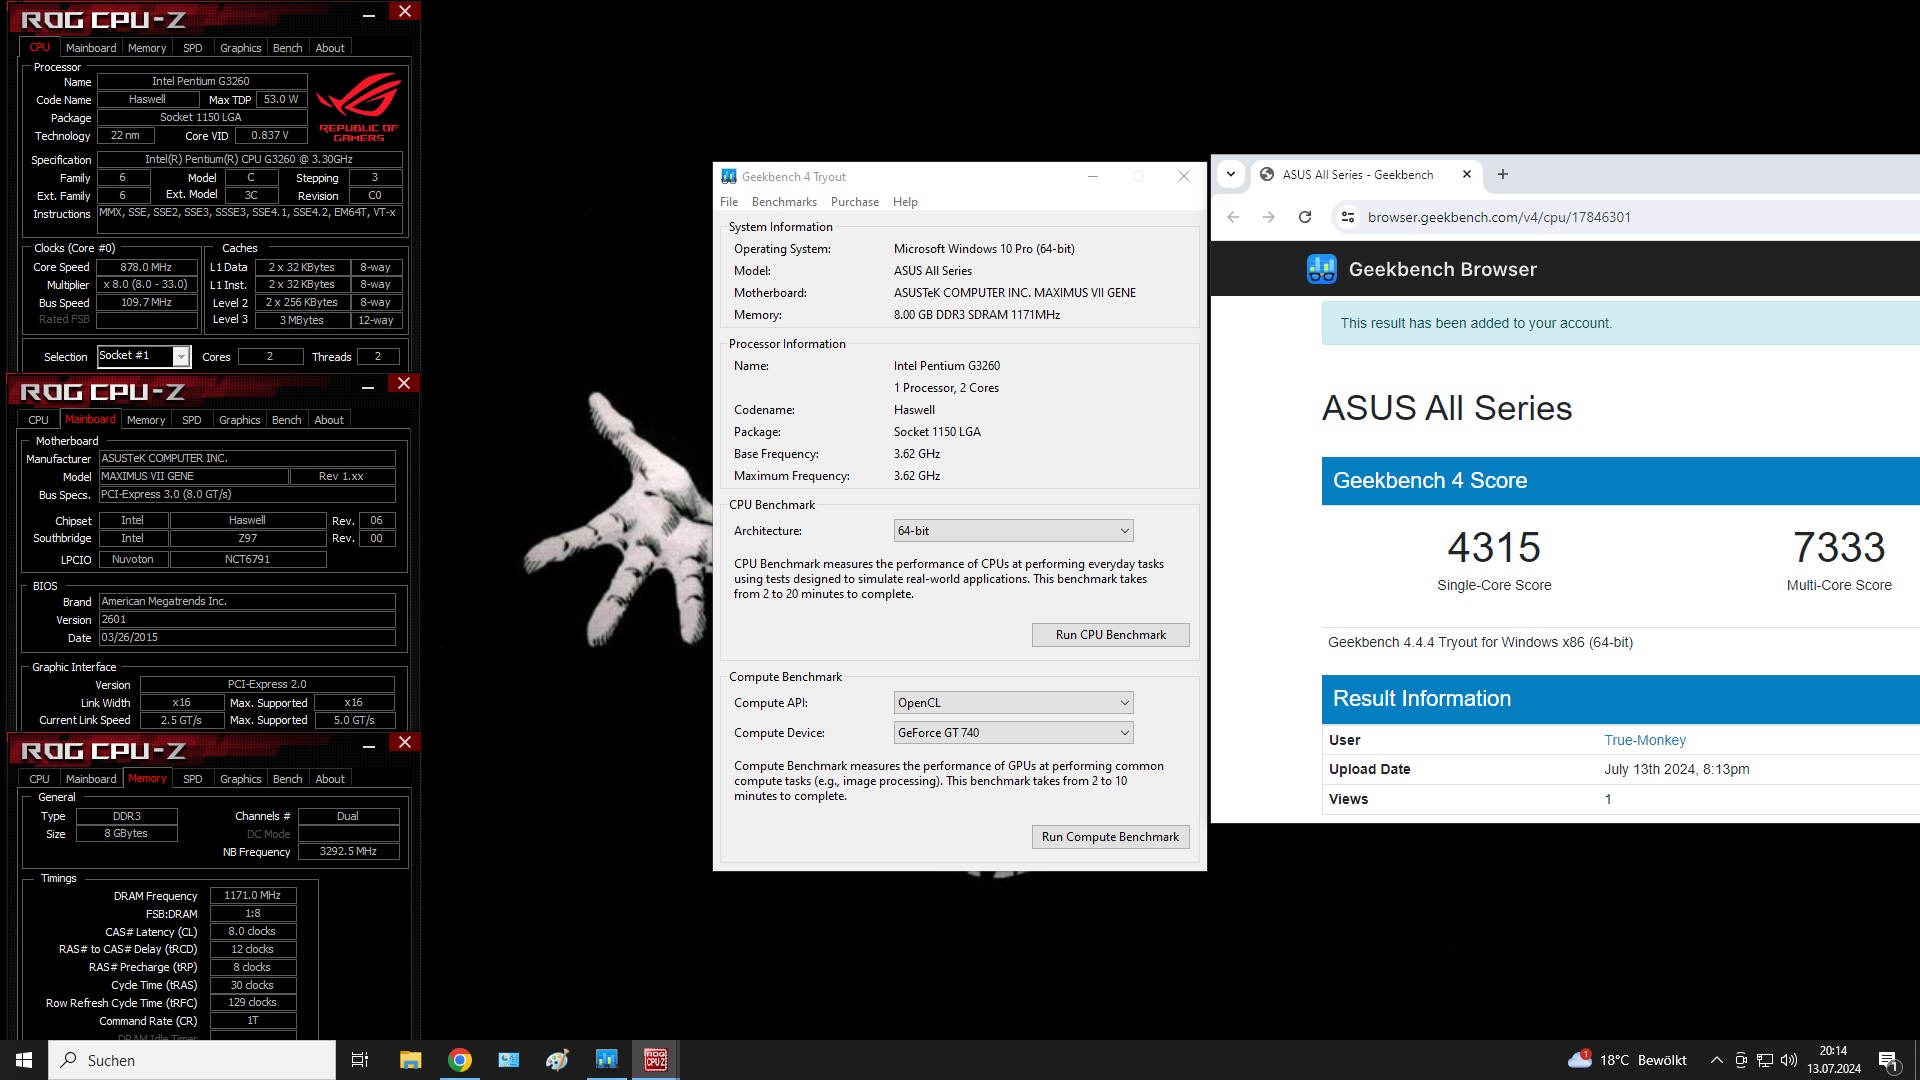Click the DRAM Frequency 1171.0 MHz value
This screenshot has width=1920, height=1080.
(253, 895)
